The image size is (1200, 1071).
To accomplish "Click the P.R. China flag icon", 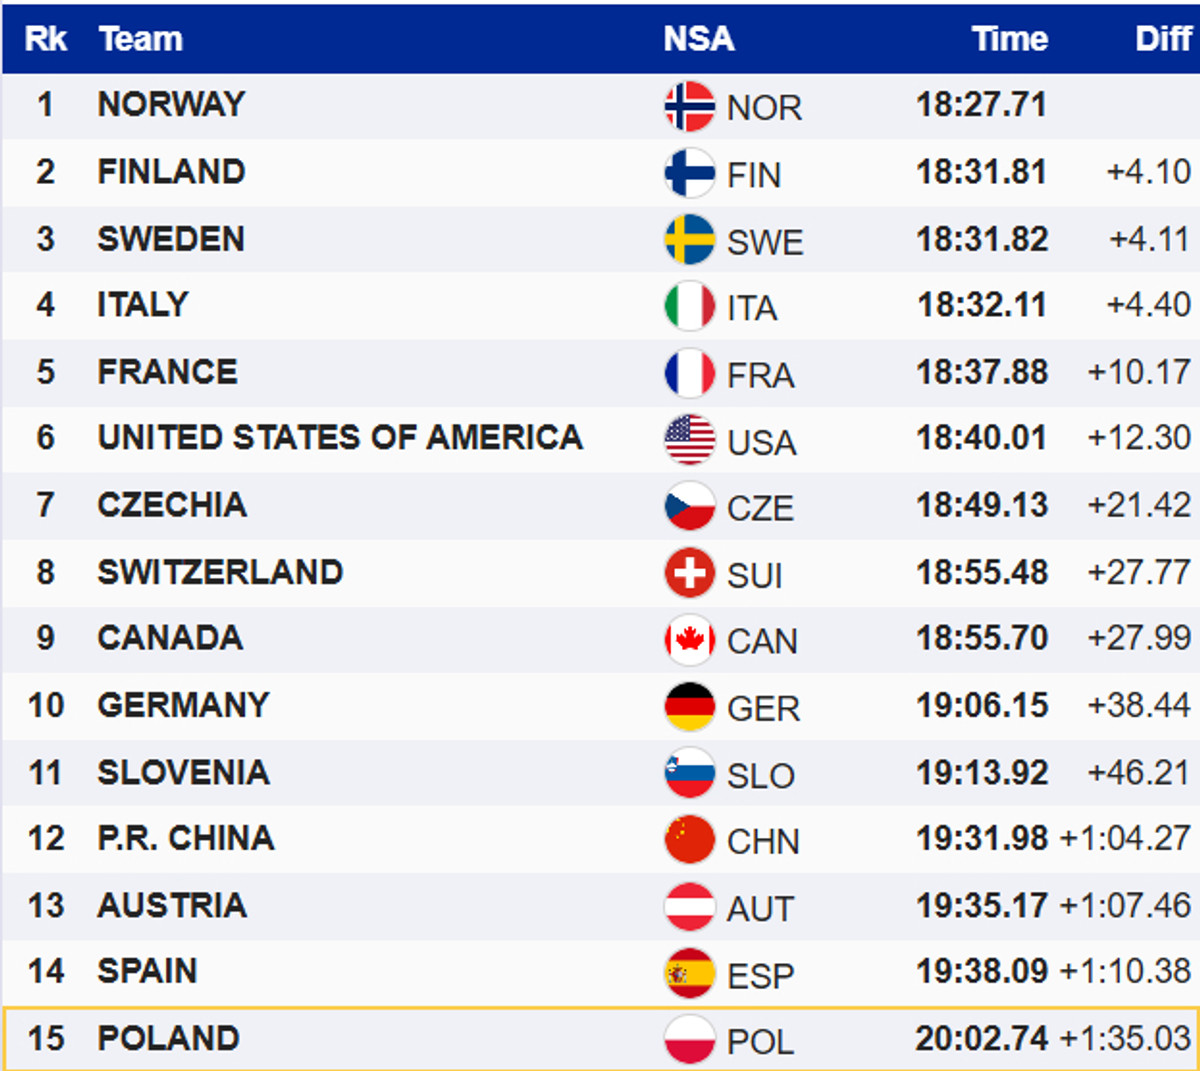I will pos(689,840).
